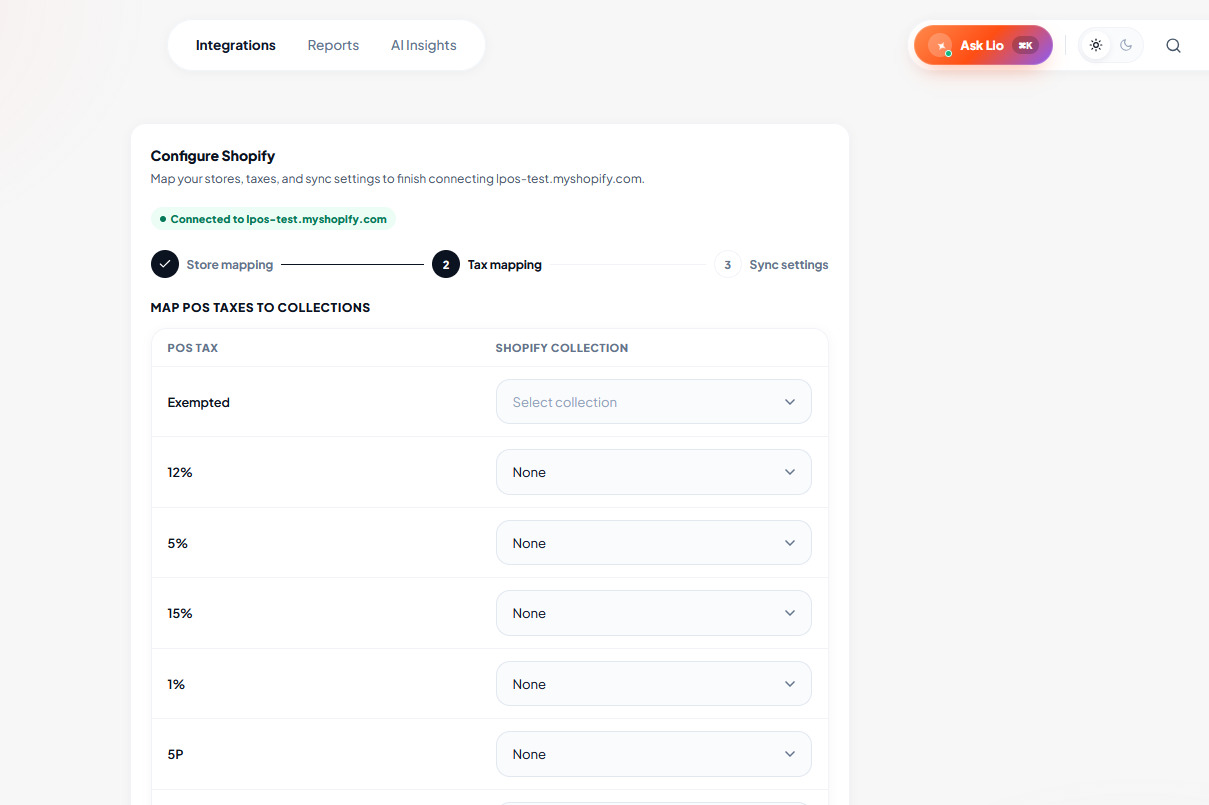The width and height of the screenshot is (1209, 805).
Task: Open collection dropdown for 15% tax
Action: click(x=654, y=613)
